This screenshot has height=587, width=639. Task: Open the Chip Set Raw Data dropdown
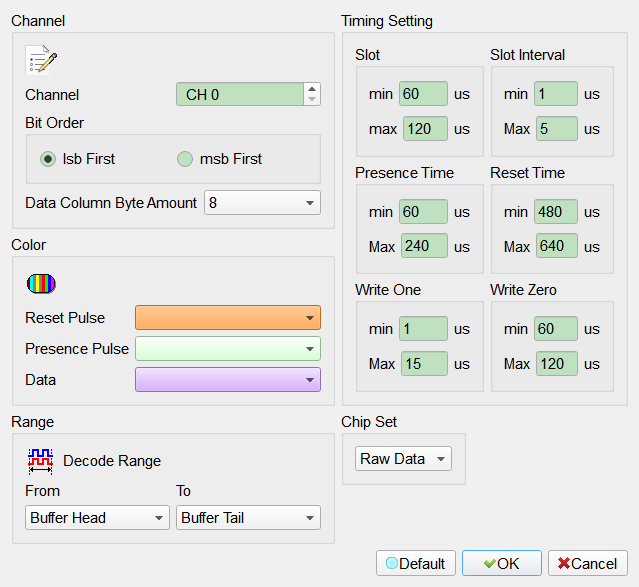click(x=403, y=459)
